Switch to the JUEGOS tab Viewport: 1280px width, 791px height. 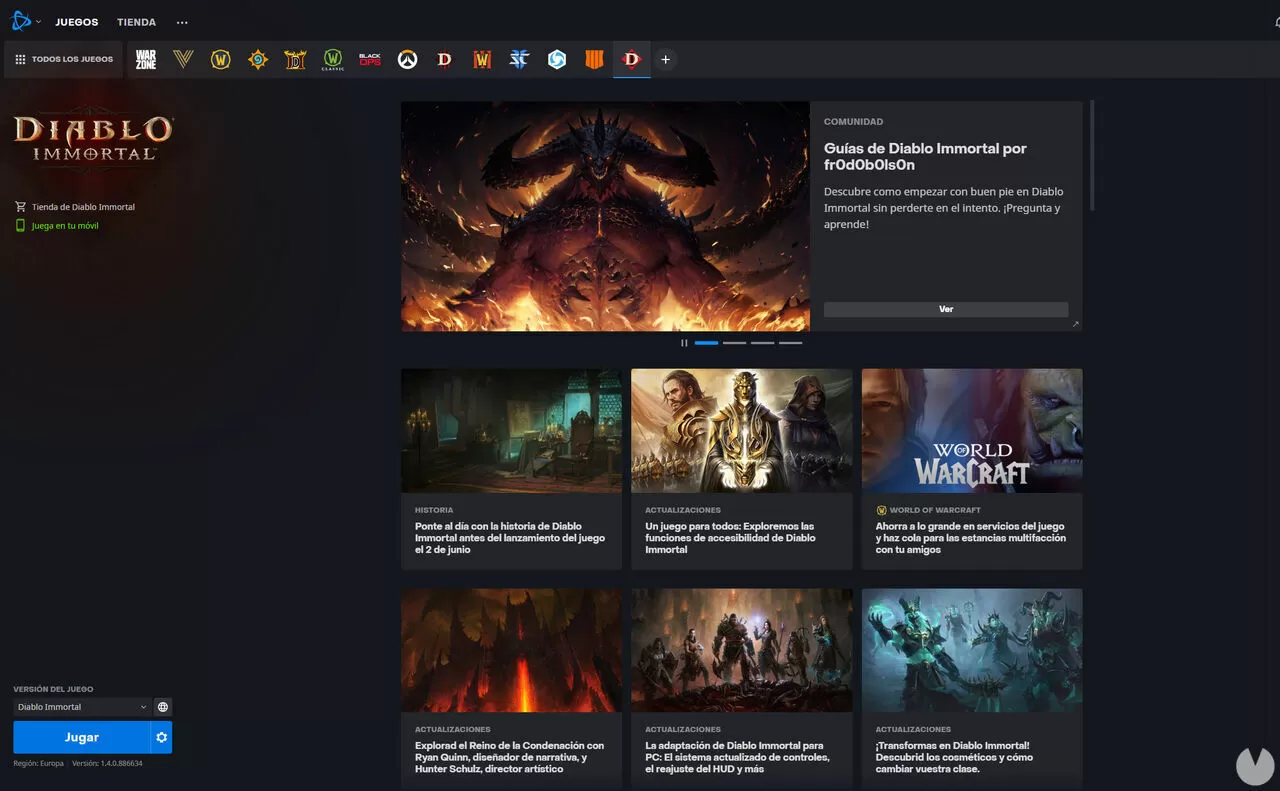(77, 22)
